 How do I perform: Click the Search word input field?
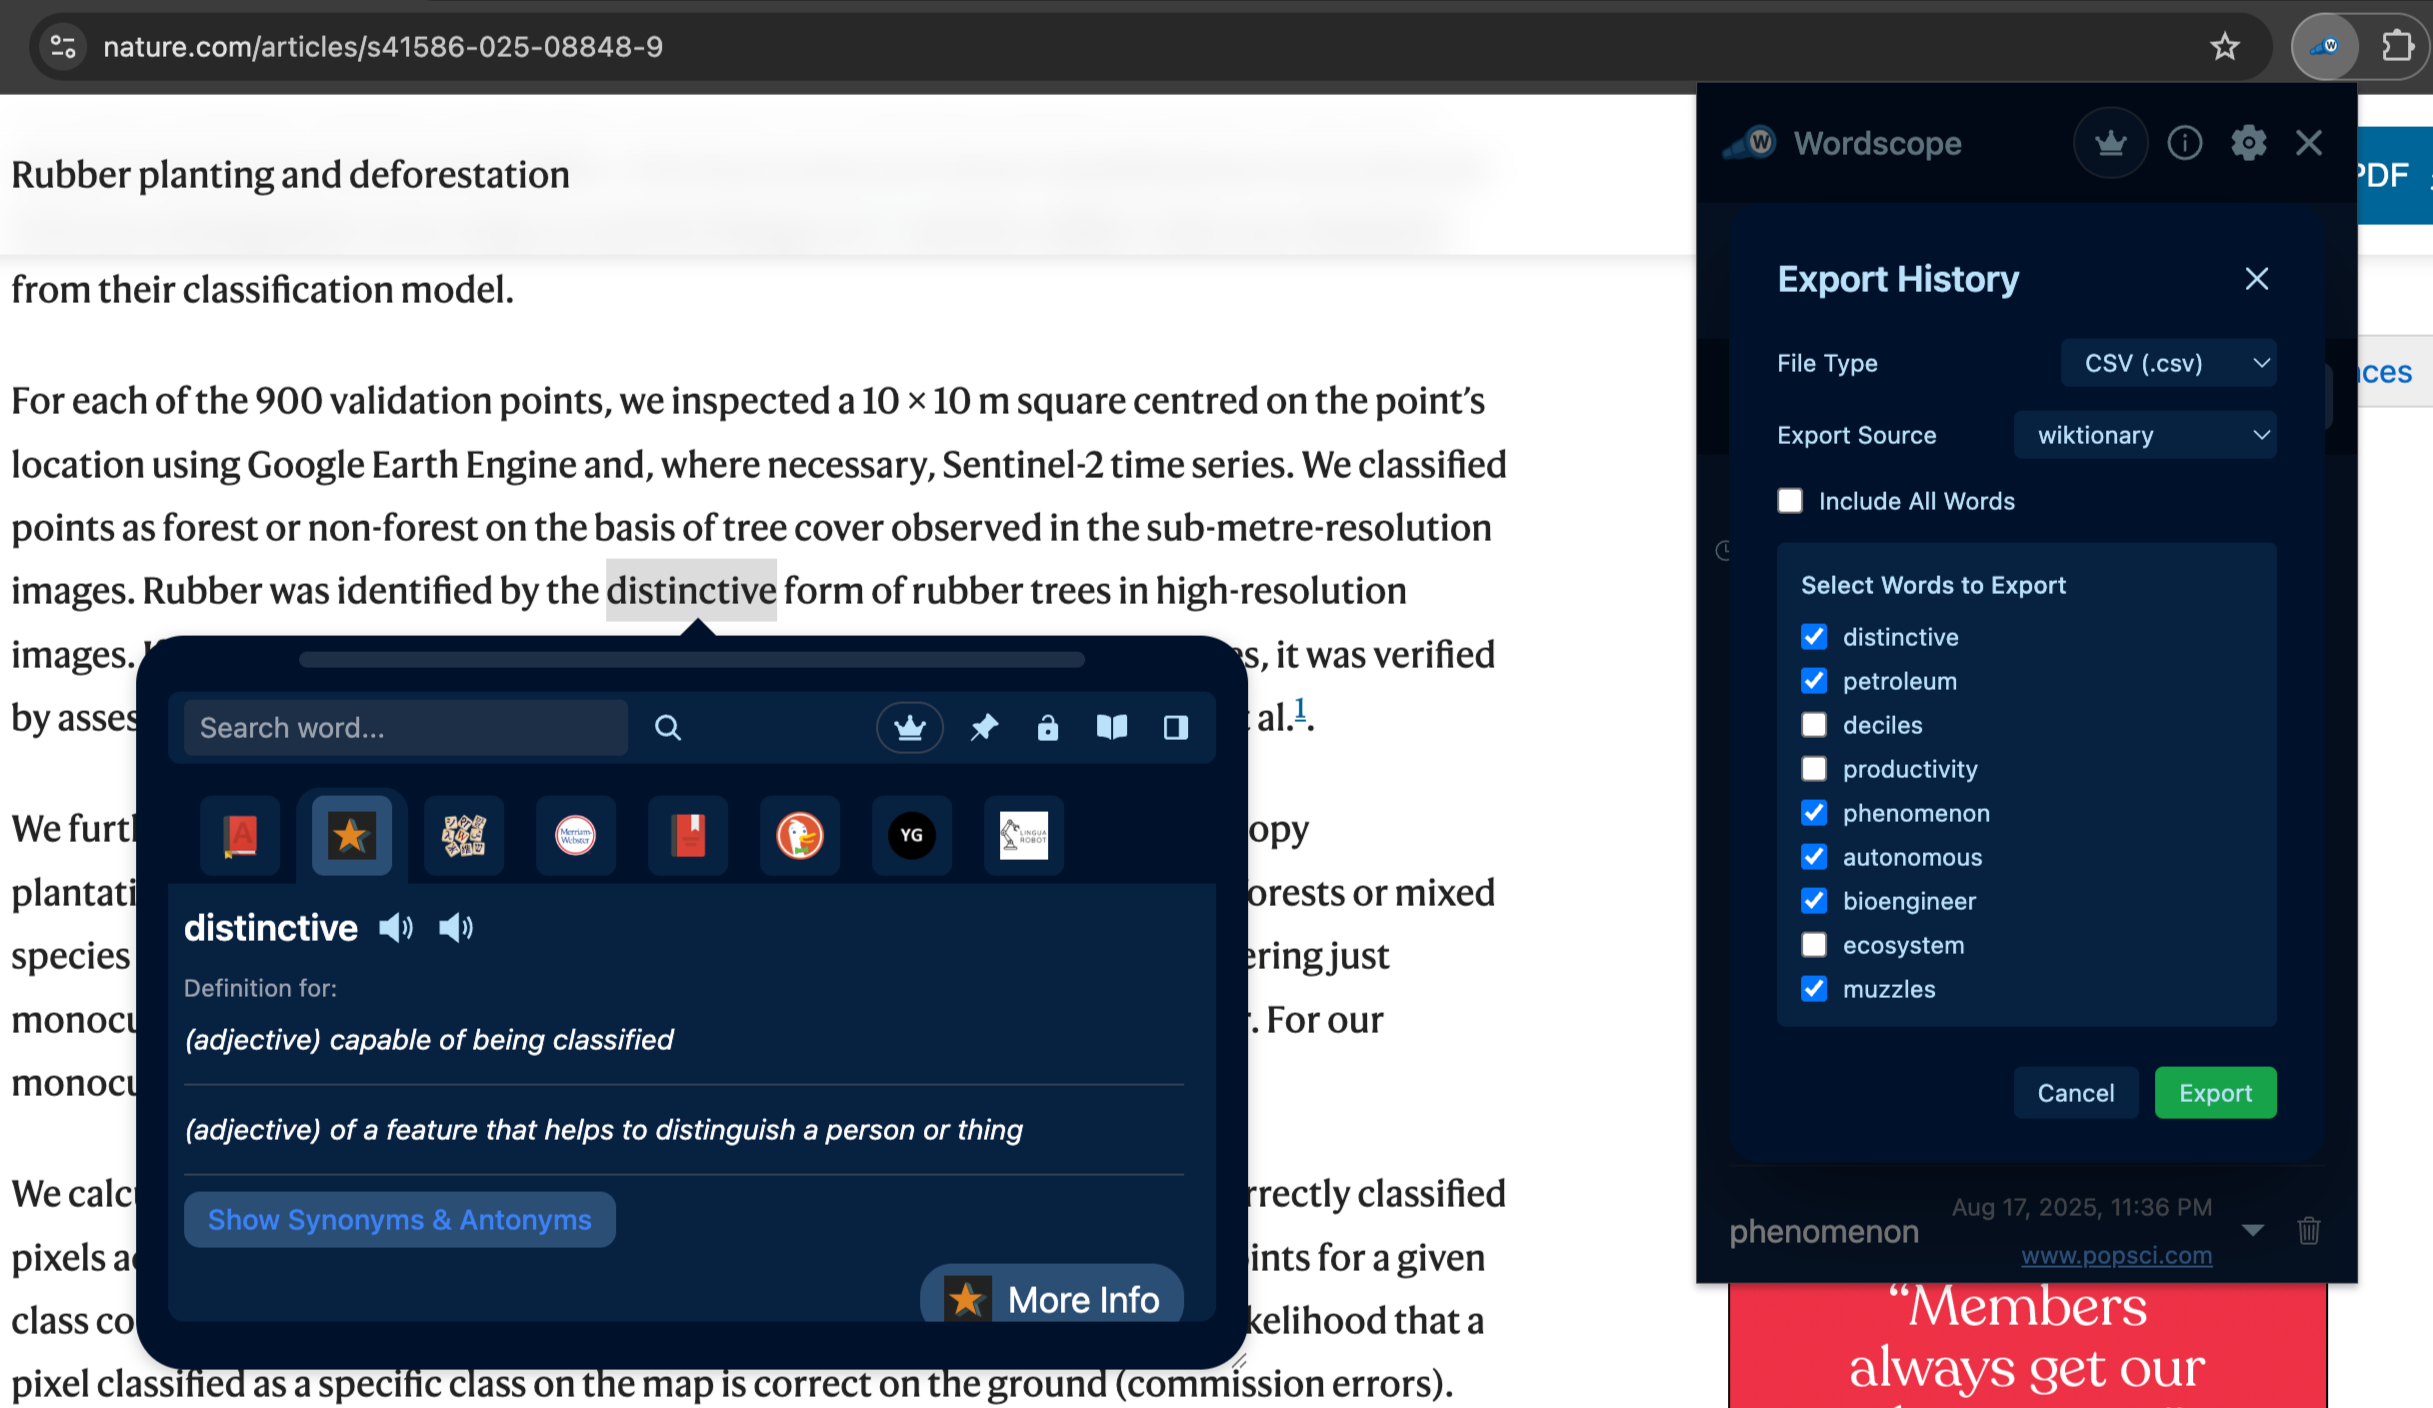(x=405, y=727)
